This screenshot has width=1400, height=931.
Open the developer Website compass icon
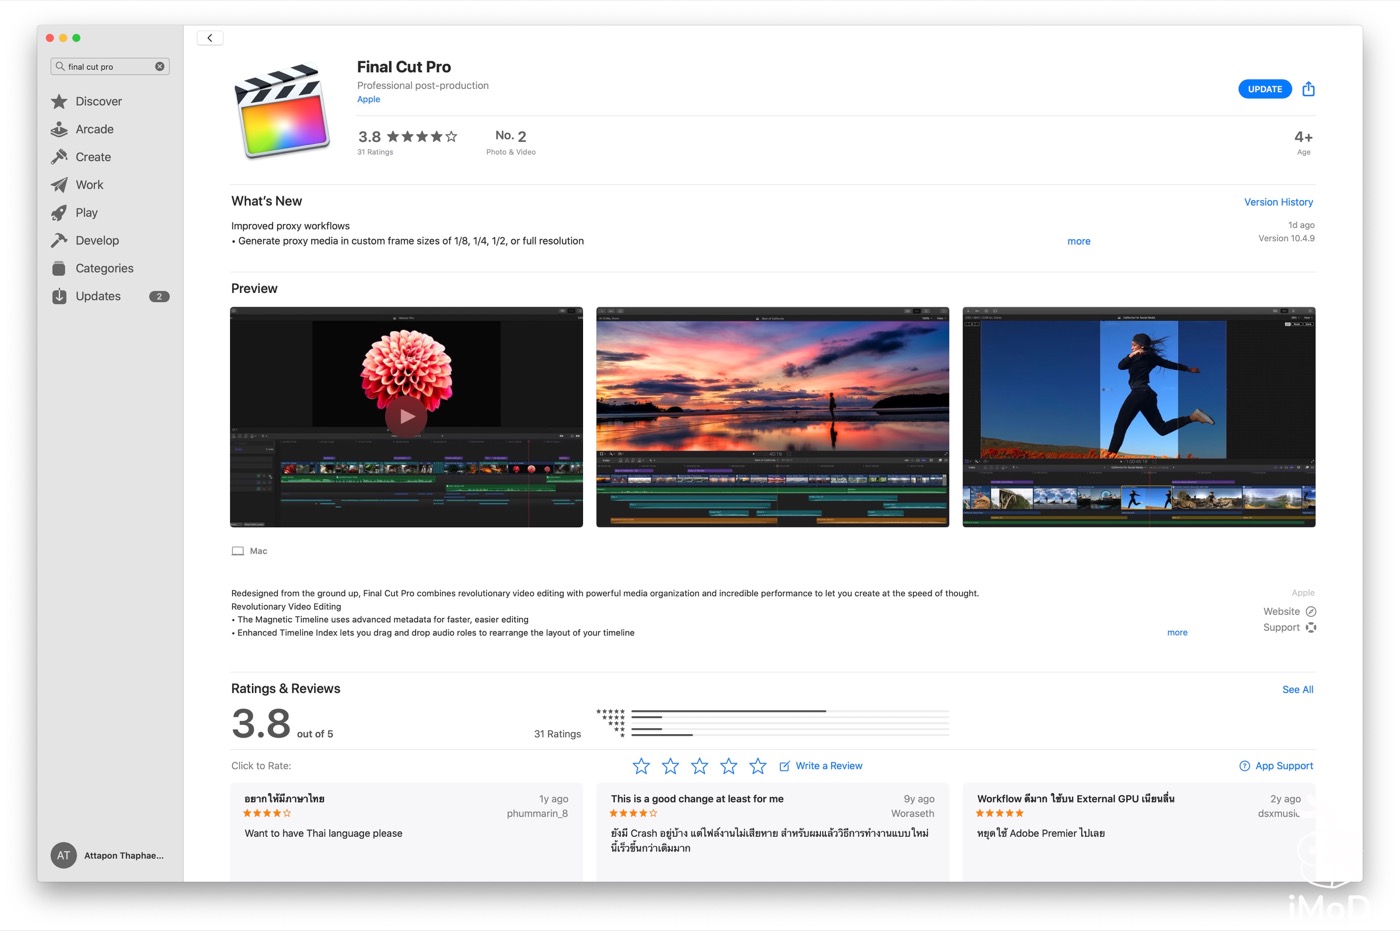click(1311, 612)
